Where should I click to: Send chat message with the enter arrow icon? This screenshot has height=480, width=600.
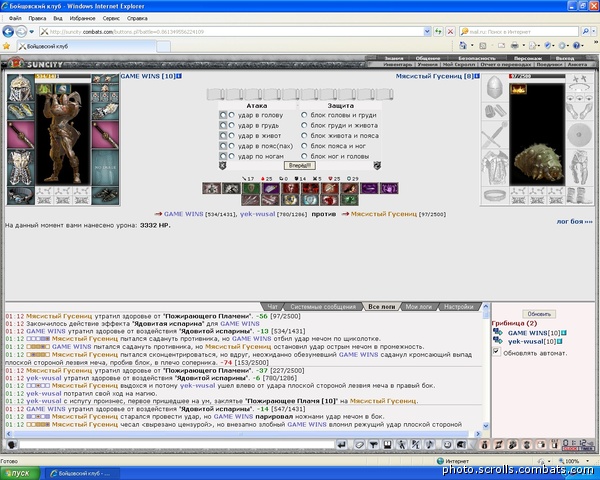(342, 444)
